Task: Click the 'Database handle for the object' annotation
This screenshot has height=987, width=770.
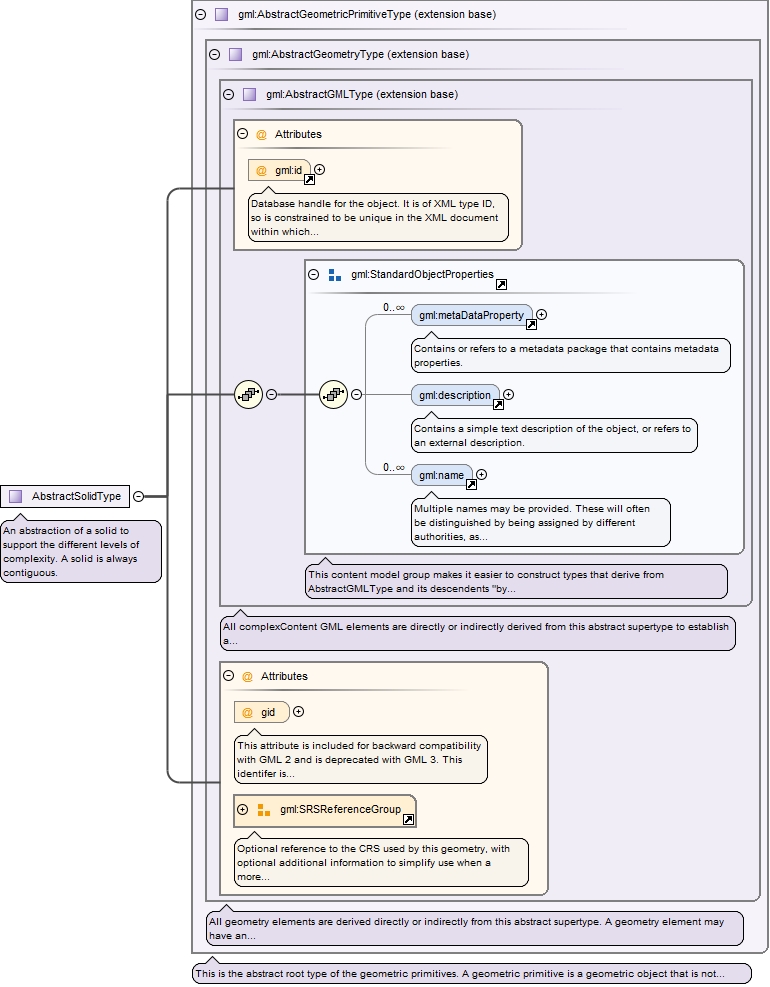Action: [378, 218]
